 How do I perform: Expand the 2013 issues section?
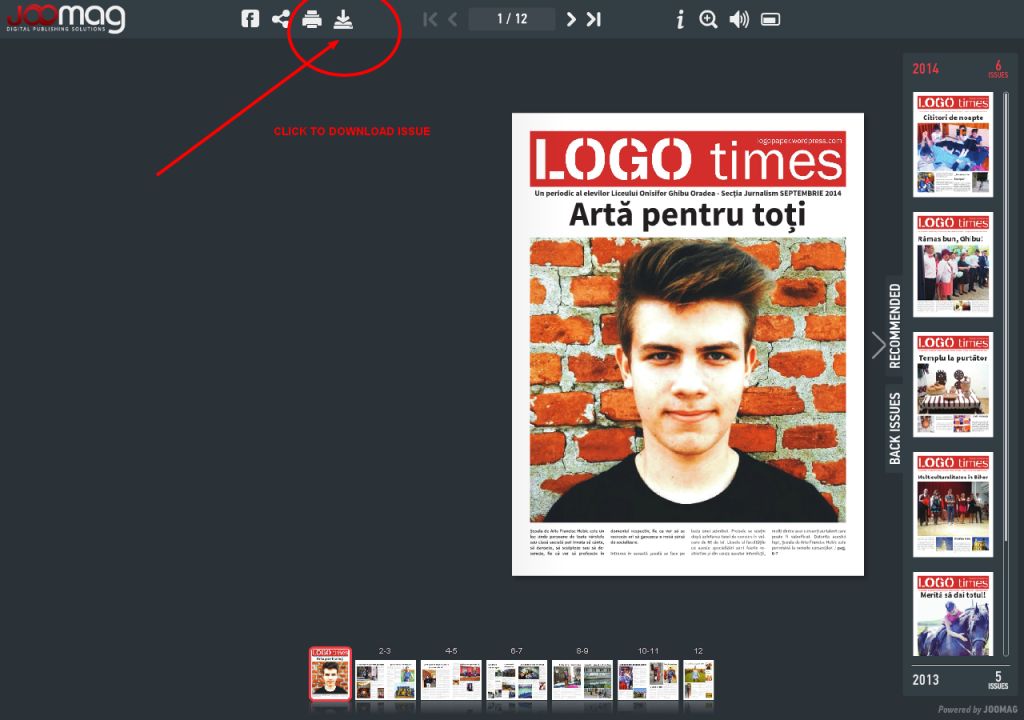point(958,680)
